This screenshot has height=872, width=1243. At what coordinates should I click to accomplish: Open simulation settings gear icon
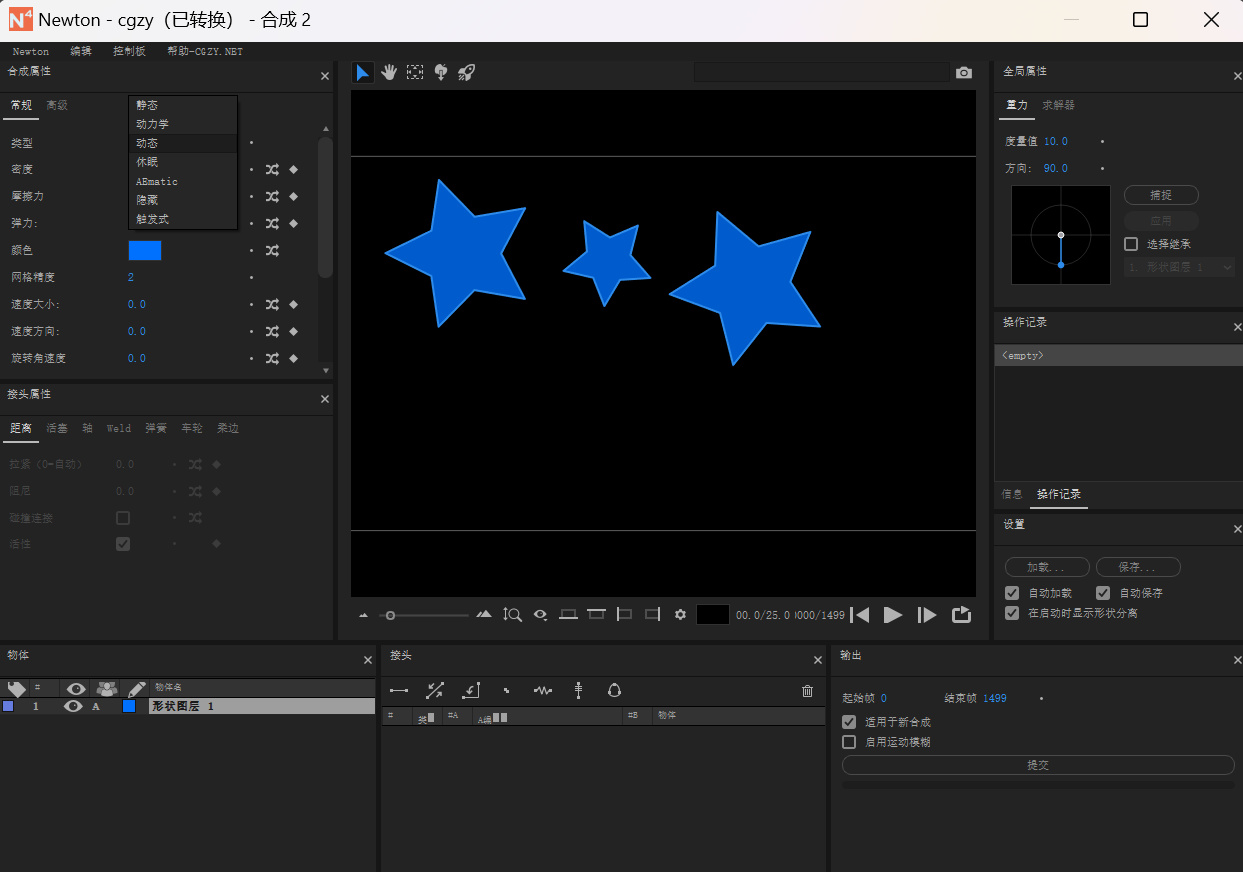(x=680, y=615)
